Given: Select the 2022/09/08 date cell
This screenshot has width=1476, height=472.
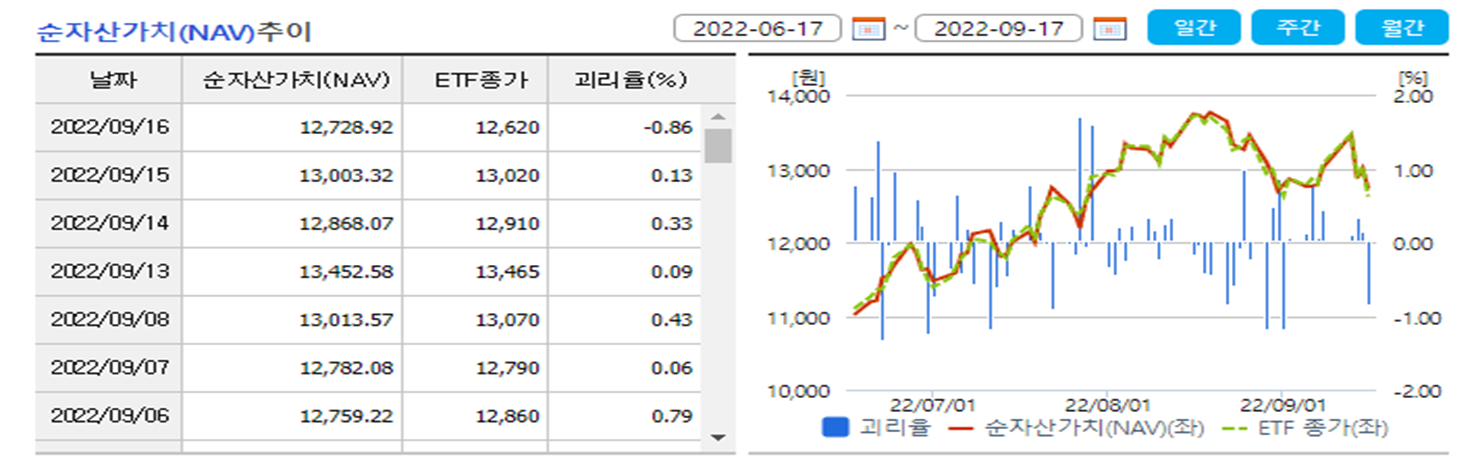Looking at the screenshot, I should click(x=110, y=320).
